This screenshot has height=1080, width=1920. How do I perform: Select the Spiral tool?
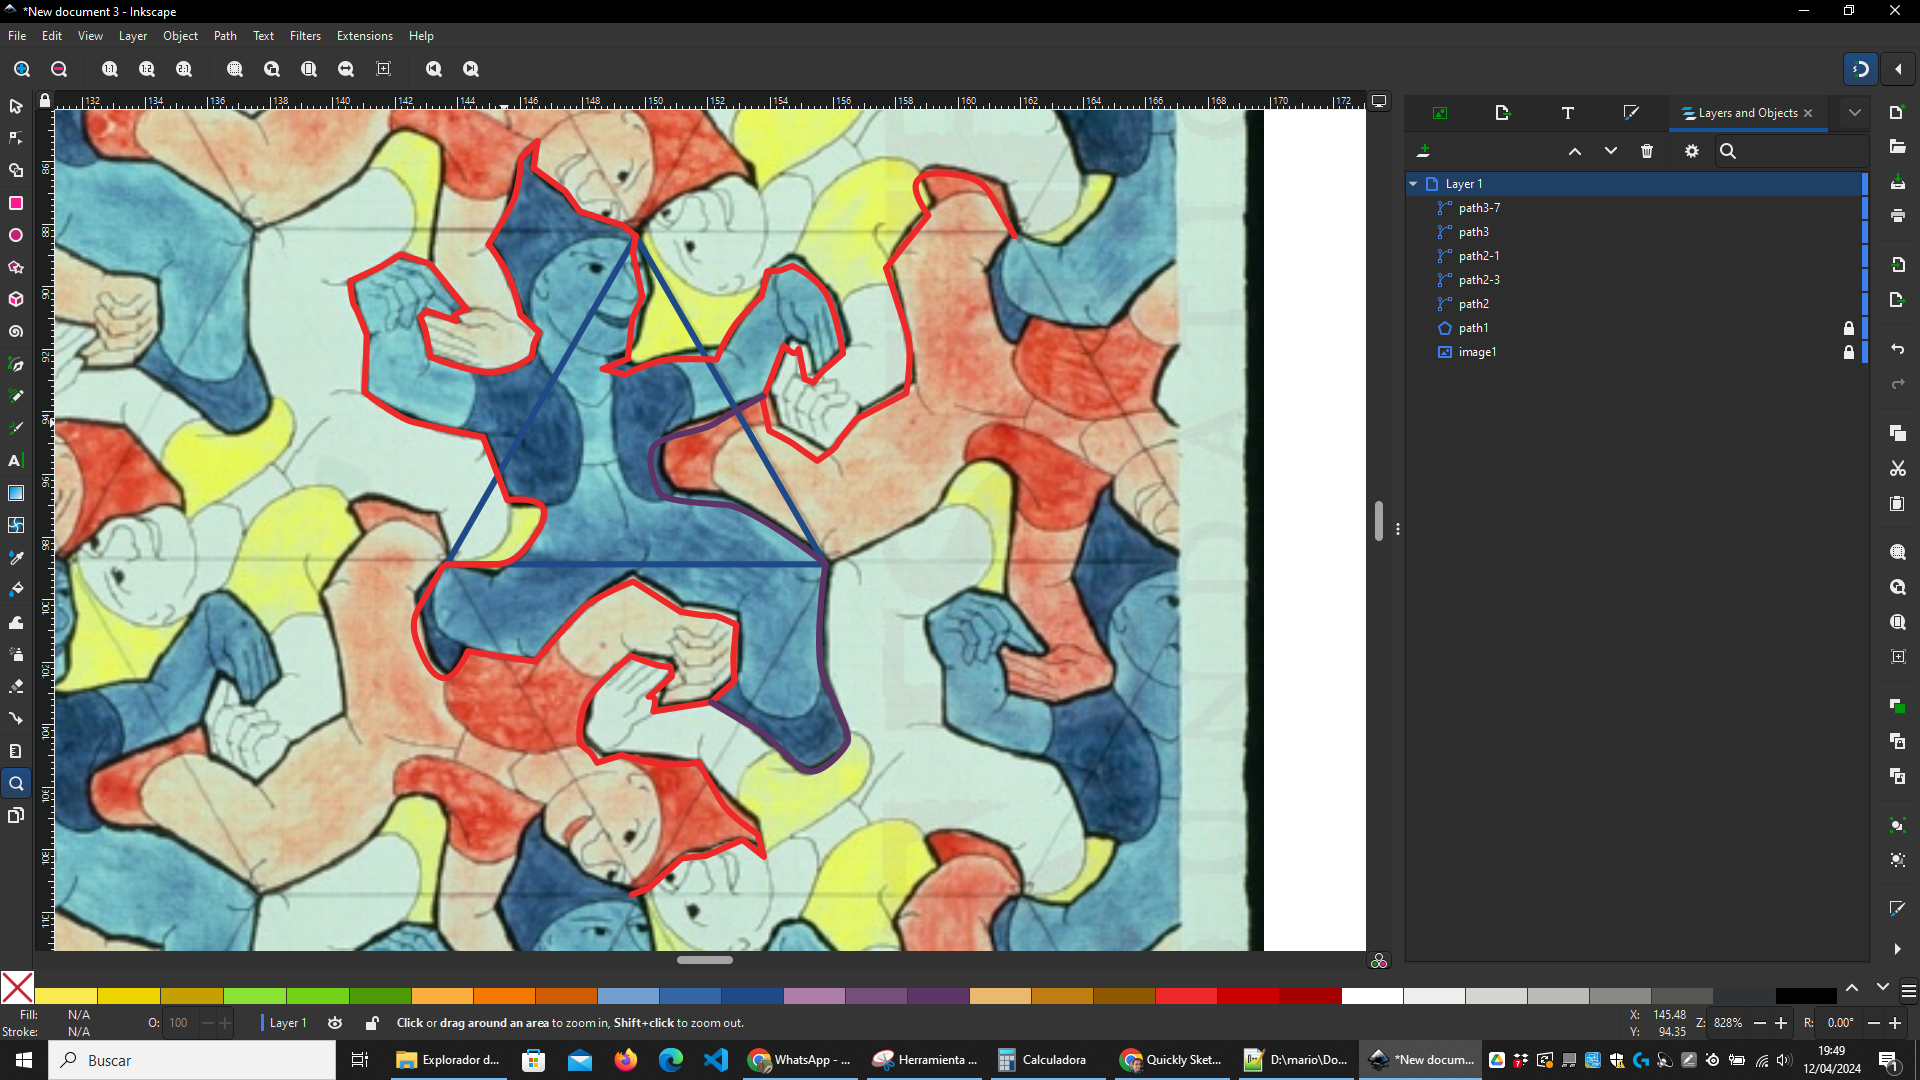click(x=16, y=331)
